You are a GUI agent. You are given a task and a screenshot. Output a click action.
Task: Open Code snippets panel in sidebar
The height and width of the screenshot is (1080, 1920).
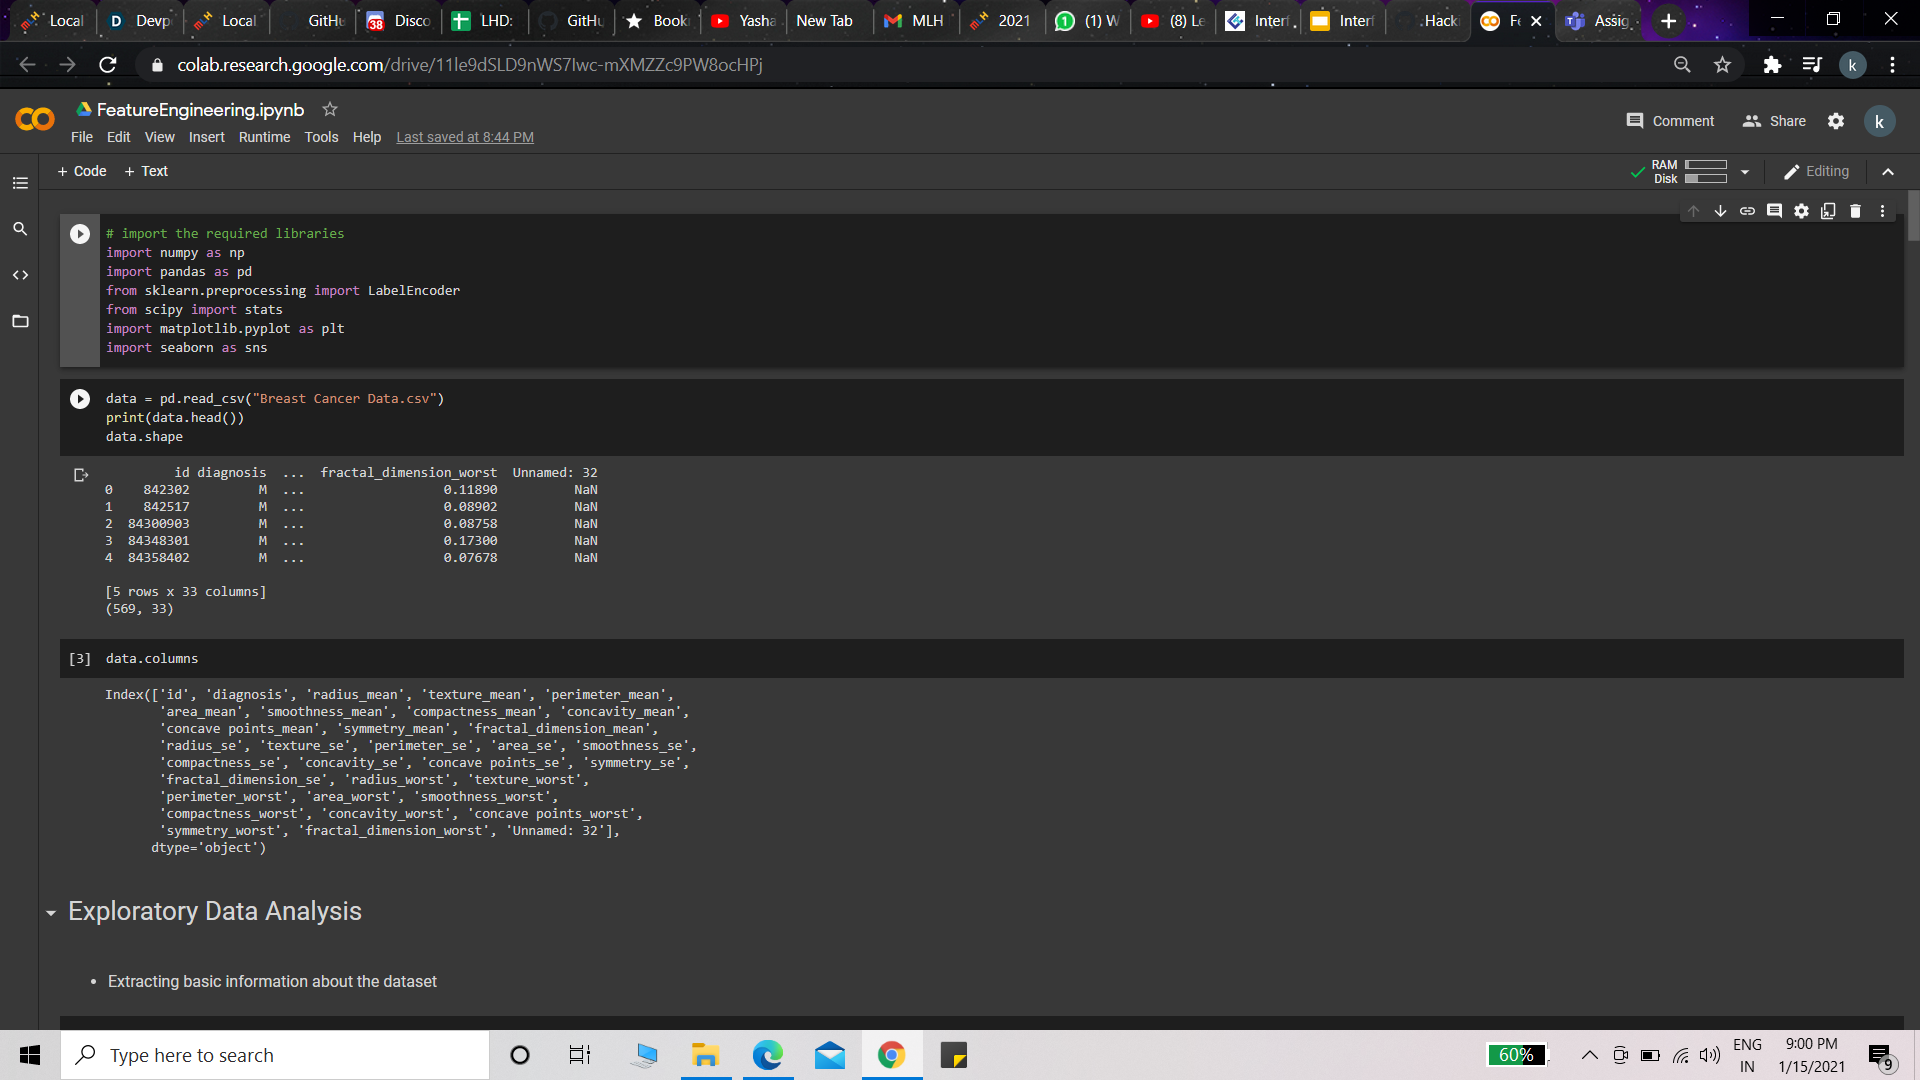click(20, 275)
